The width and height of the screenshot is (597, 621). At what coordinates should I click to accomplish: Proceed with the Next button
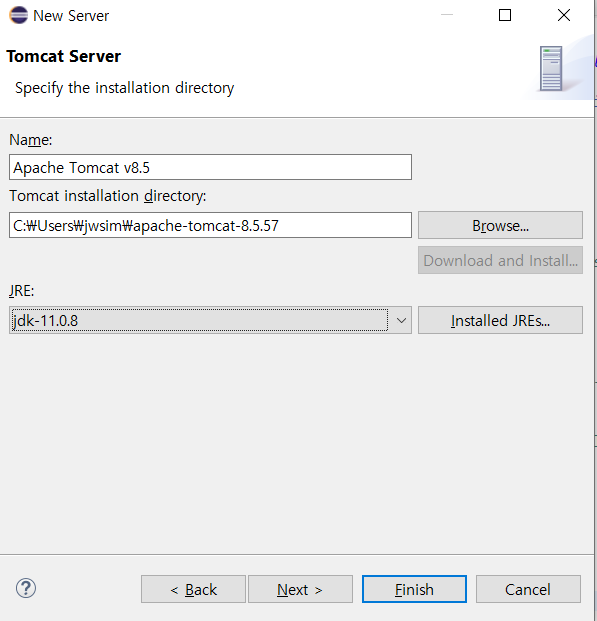point(300,589)
